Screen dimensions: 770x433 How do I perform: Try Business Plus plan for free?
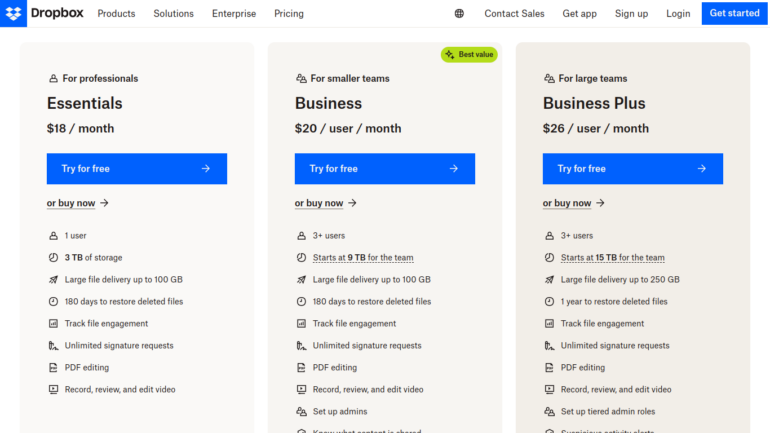(632, 169)
